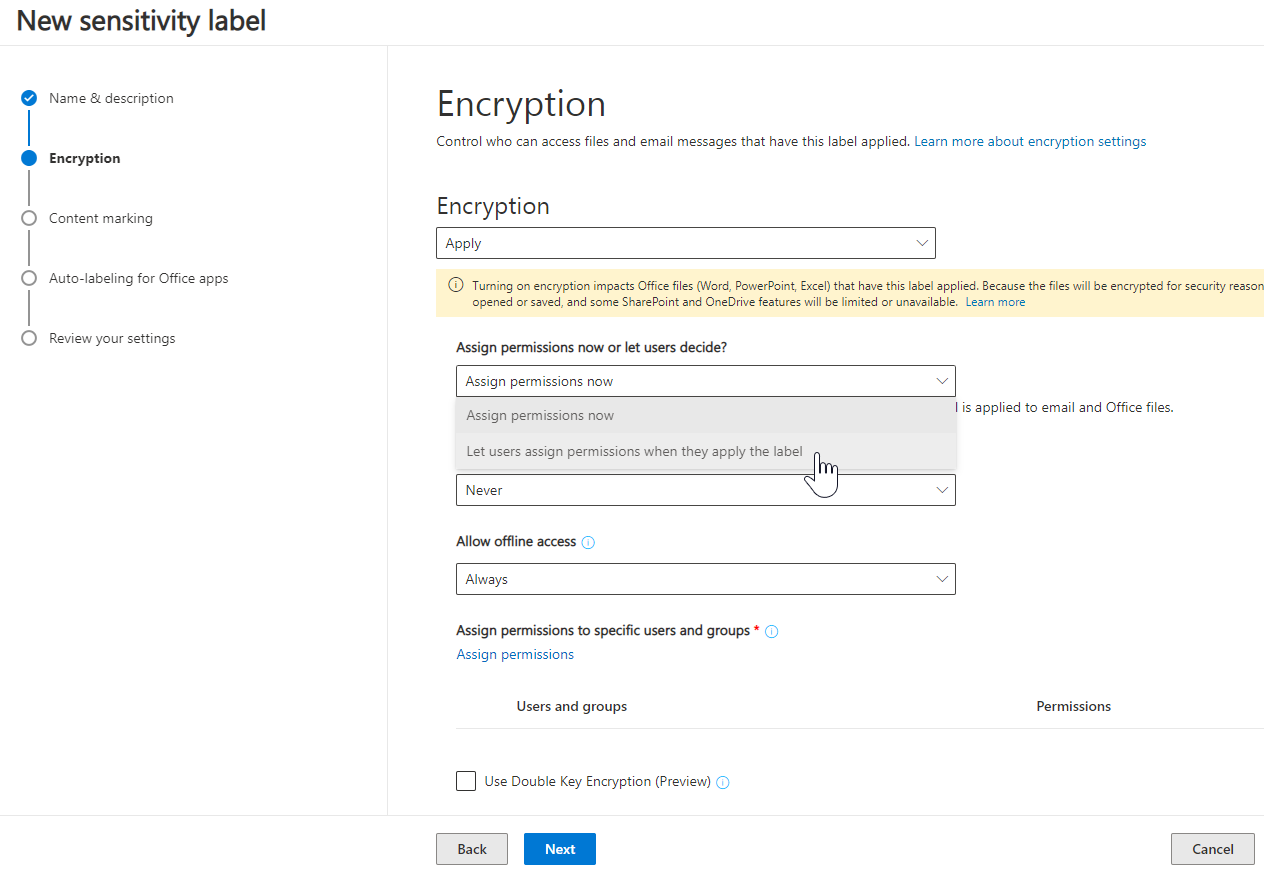This screenshot has width=1264, height=875.
Task: Open the Encryption Apply dropdown
Action: 685,243
